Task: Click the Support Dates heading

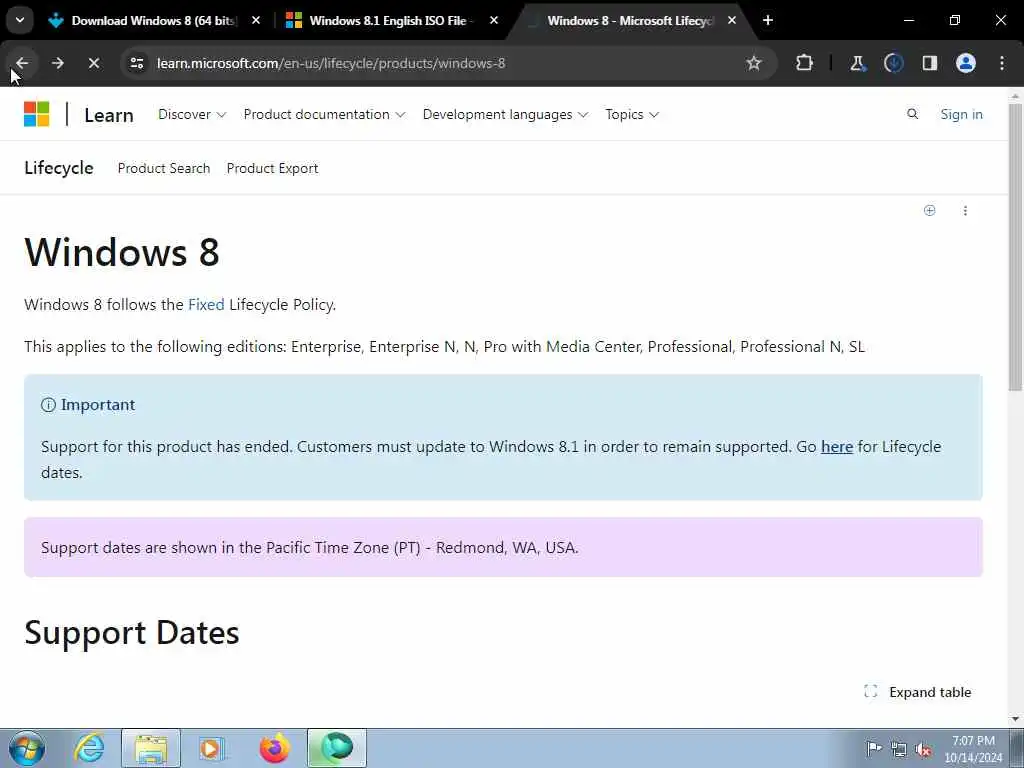Action: [x=132, y=633]
